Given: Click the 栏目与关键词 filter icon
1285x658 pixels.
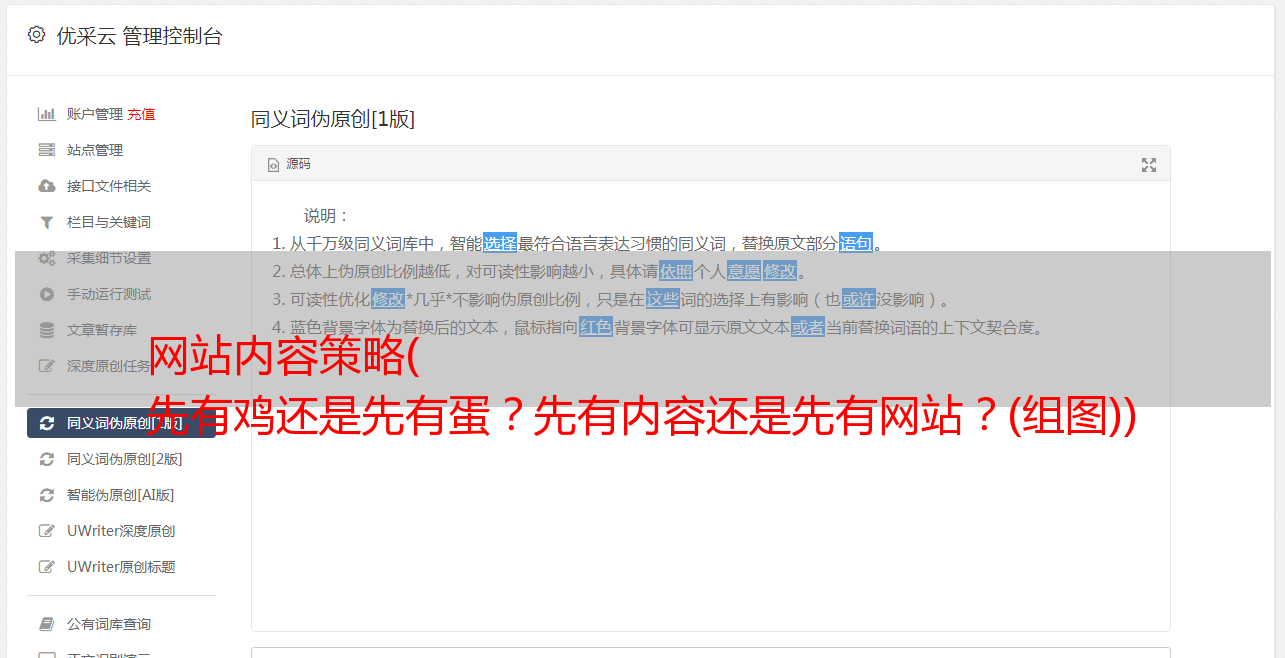Looking at the screenshot, I should tap(46, 222).
